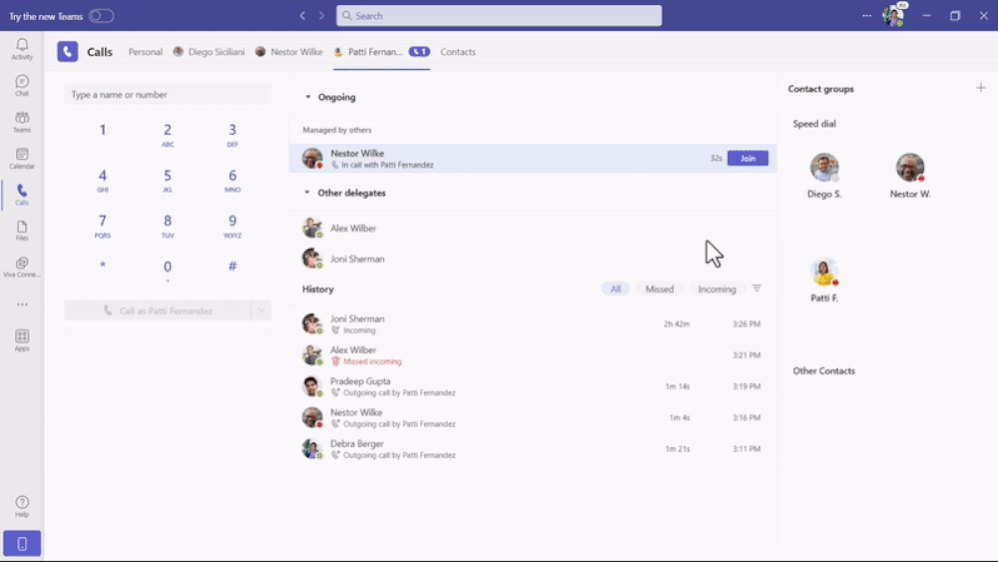Click the Search box in title bar
Image resolution: width=998 pixels, height=562 pixels.
pos(499,15)
